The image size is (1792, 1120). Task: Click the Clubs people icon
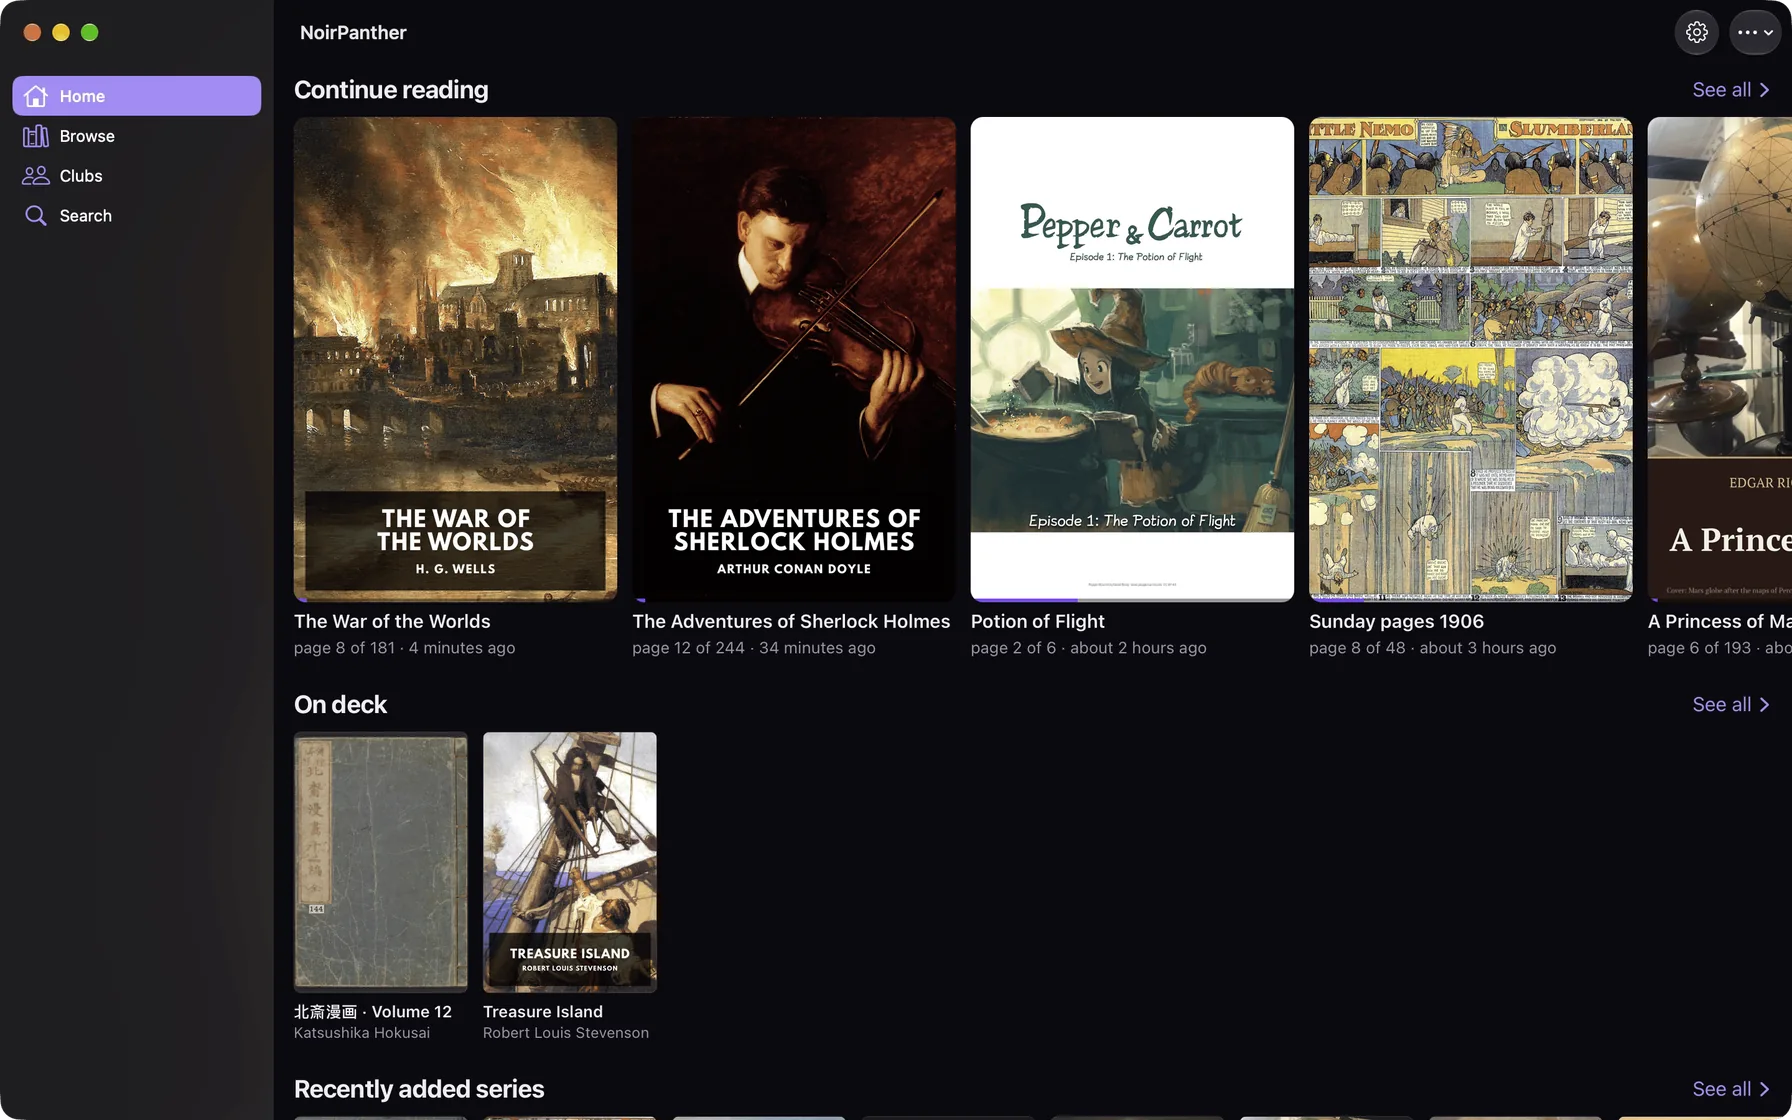[36, 176]
